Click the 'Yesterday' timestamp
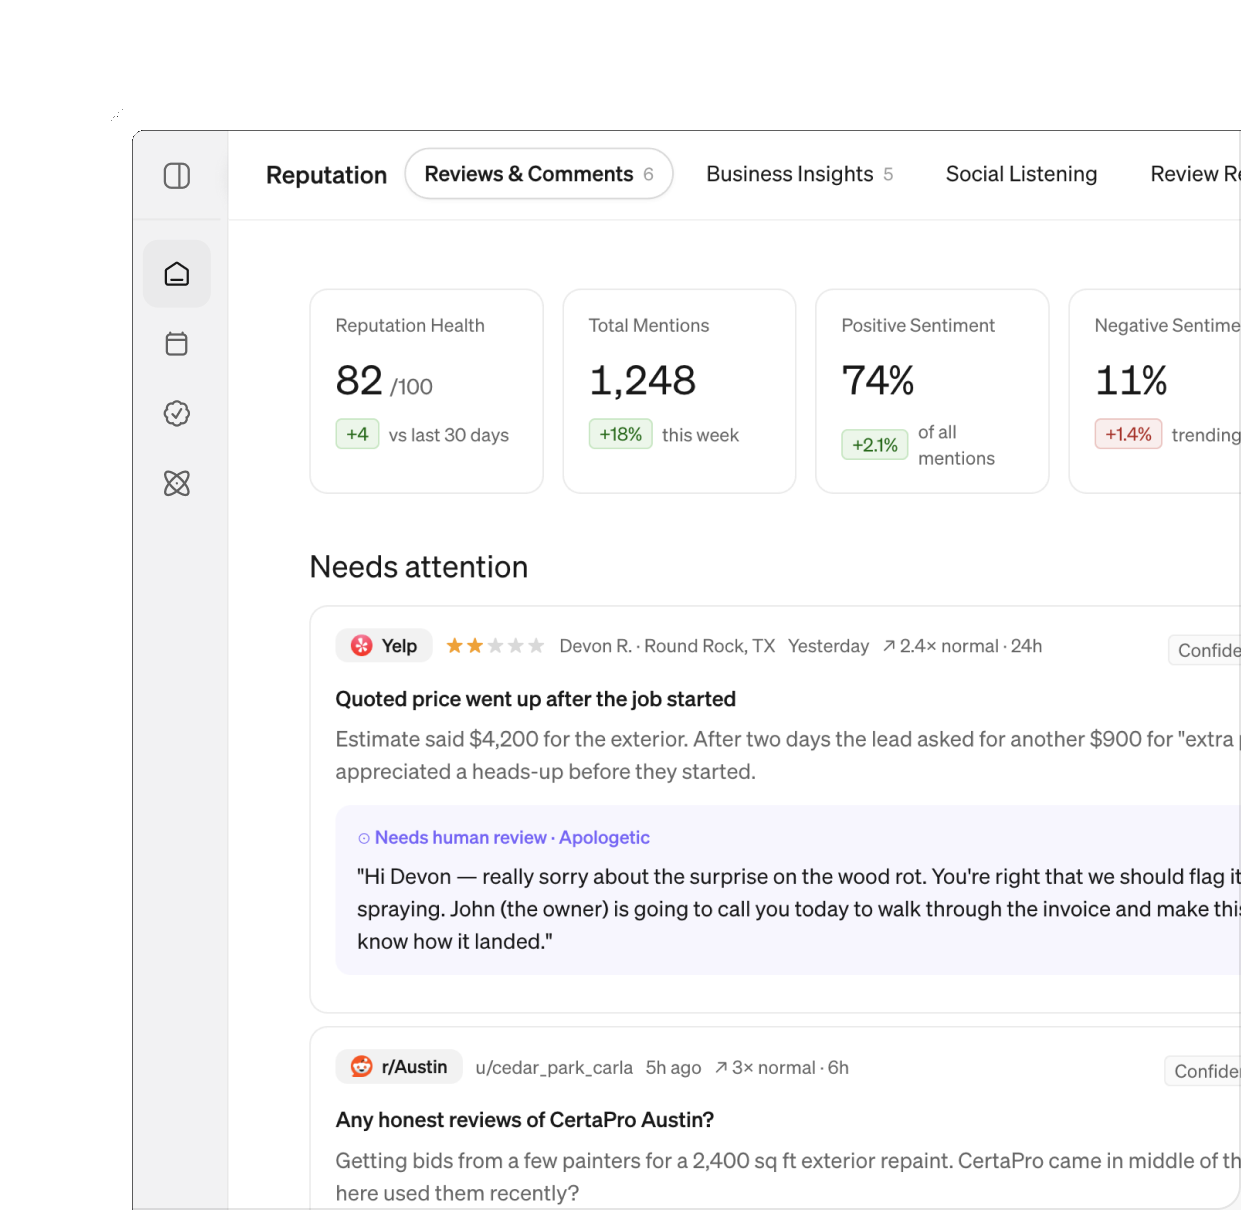Image resolution: width=1241 pixels, height=1210 pixels. click(x=828, y=646)
